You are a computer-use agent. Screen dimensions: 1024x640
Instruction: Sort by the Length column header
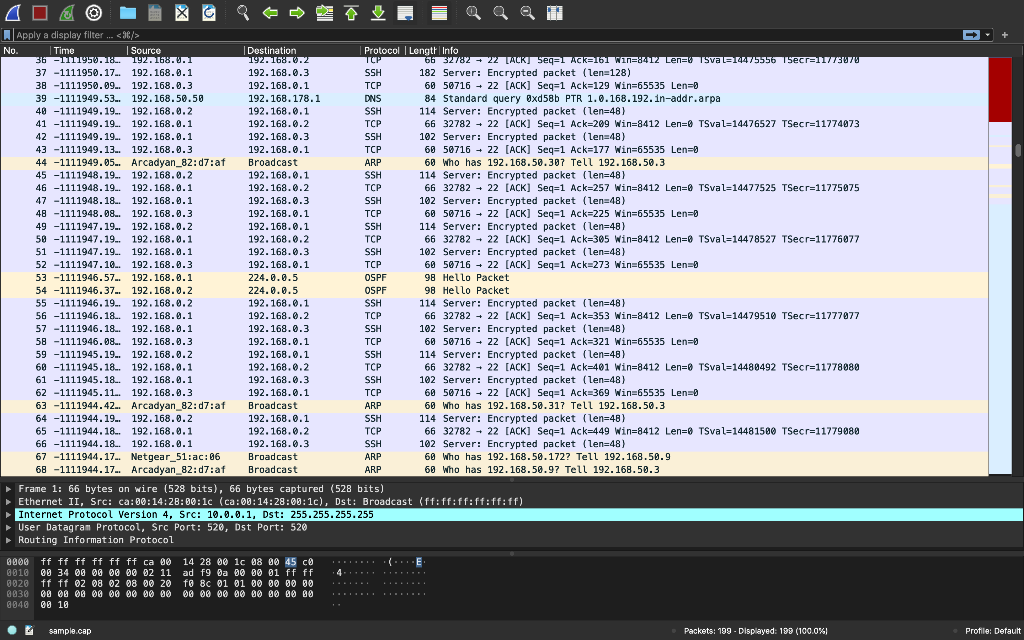tap(422, 50)
